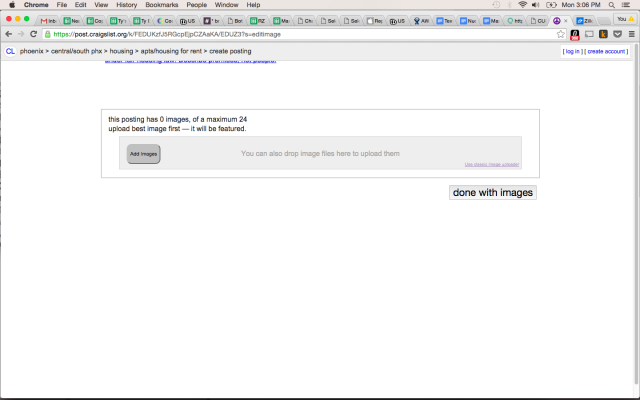Open the create account link
Viewport: 640px width, 400px height.
tap(607, 50)
